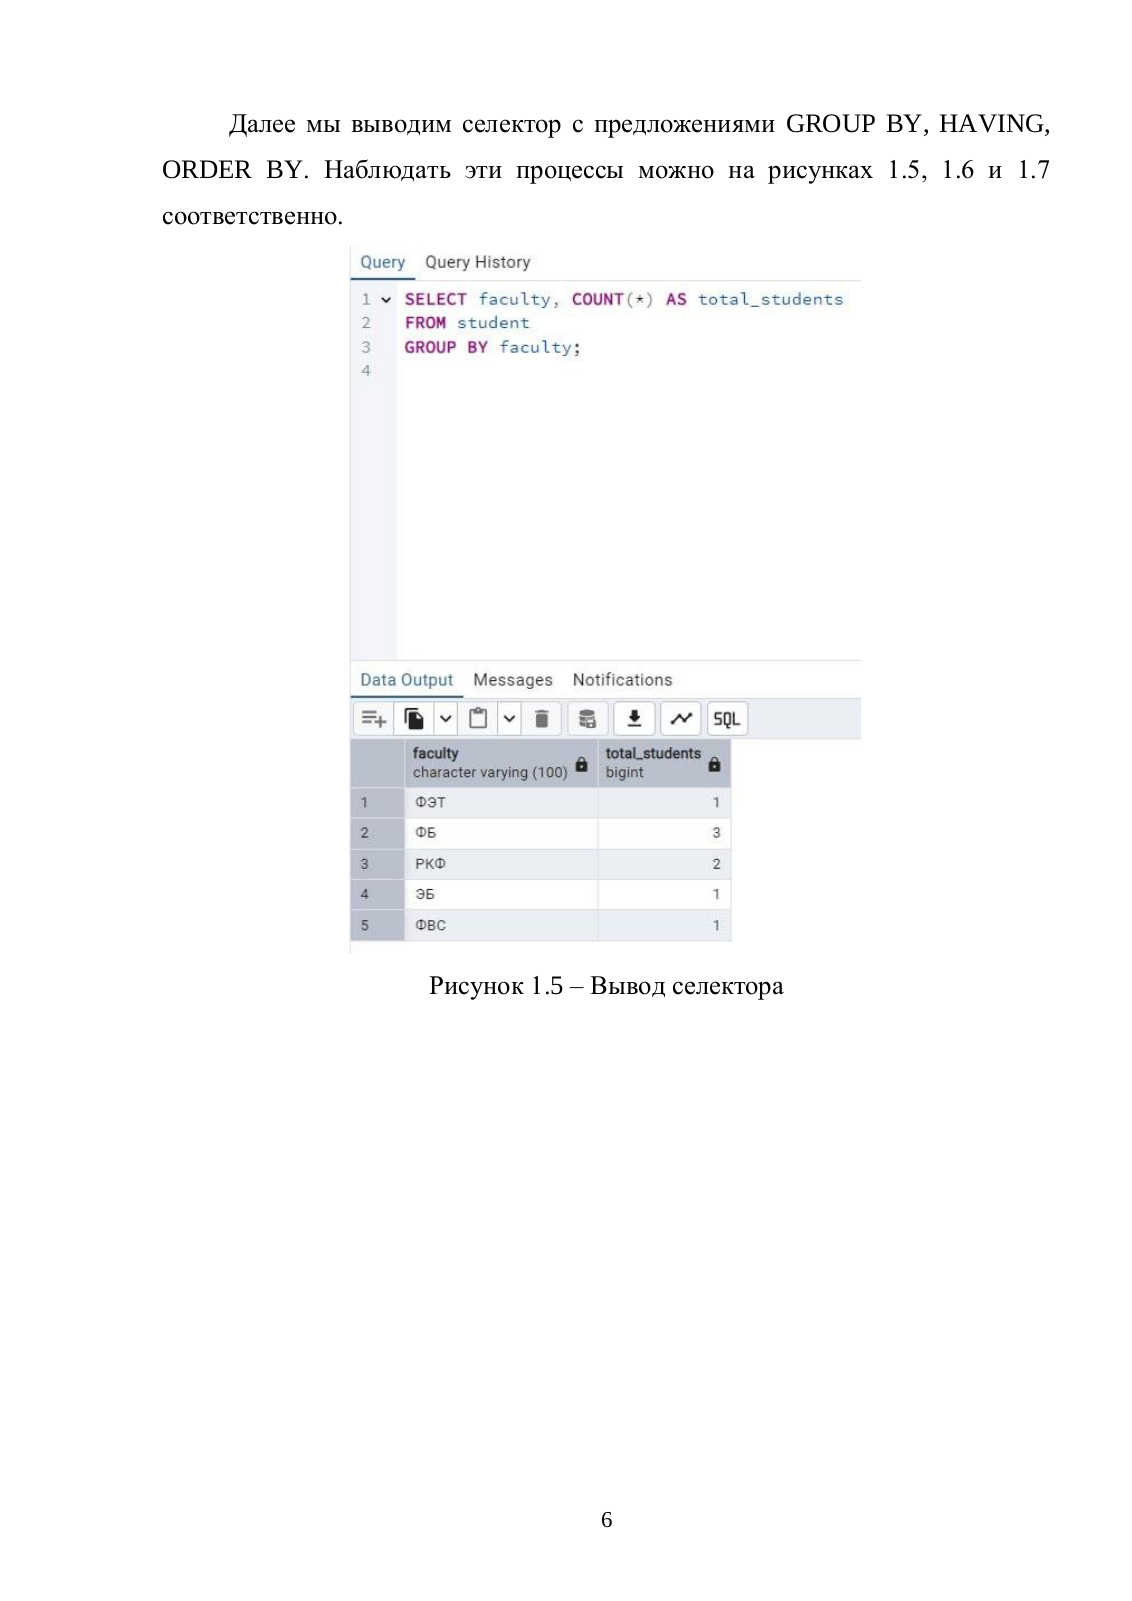Click the total_students value 1 in the ФЭТ row
This screenshot has height=1601, width=1132.
click(664, 802)
